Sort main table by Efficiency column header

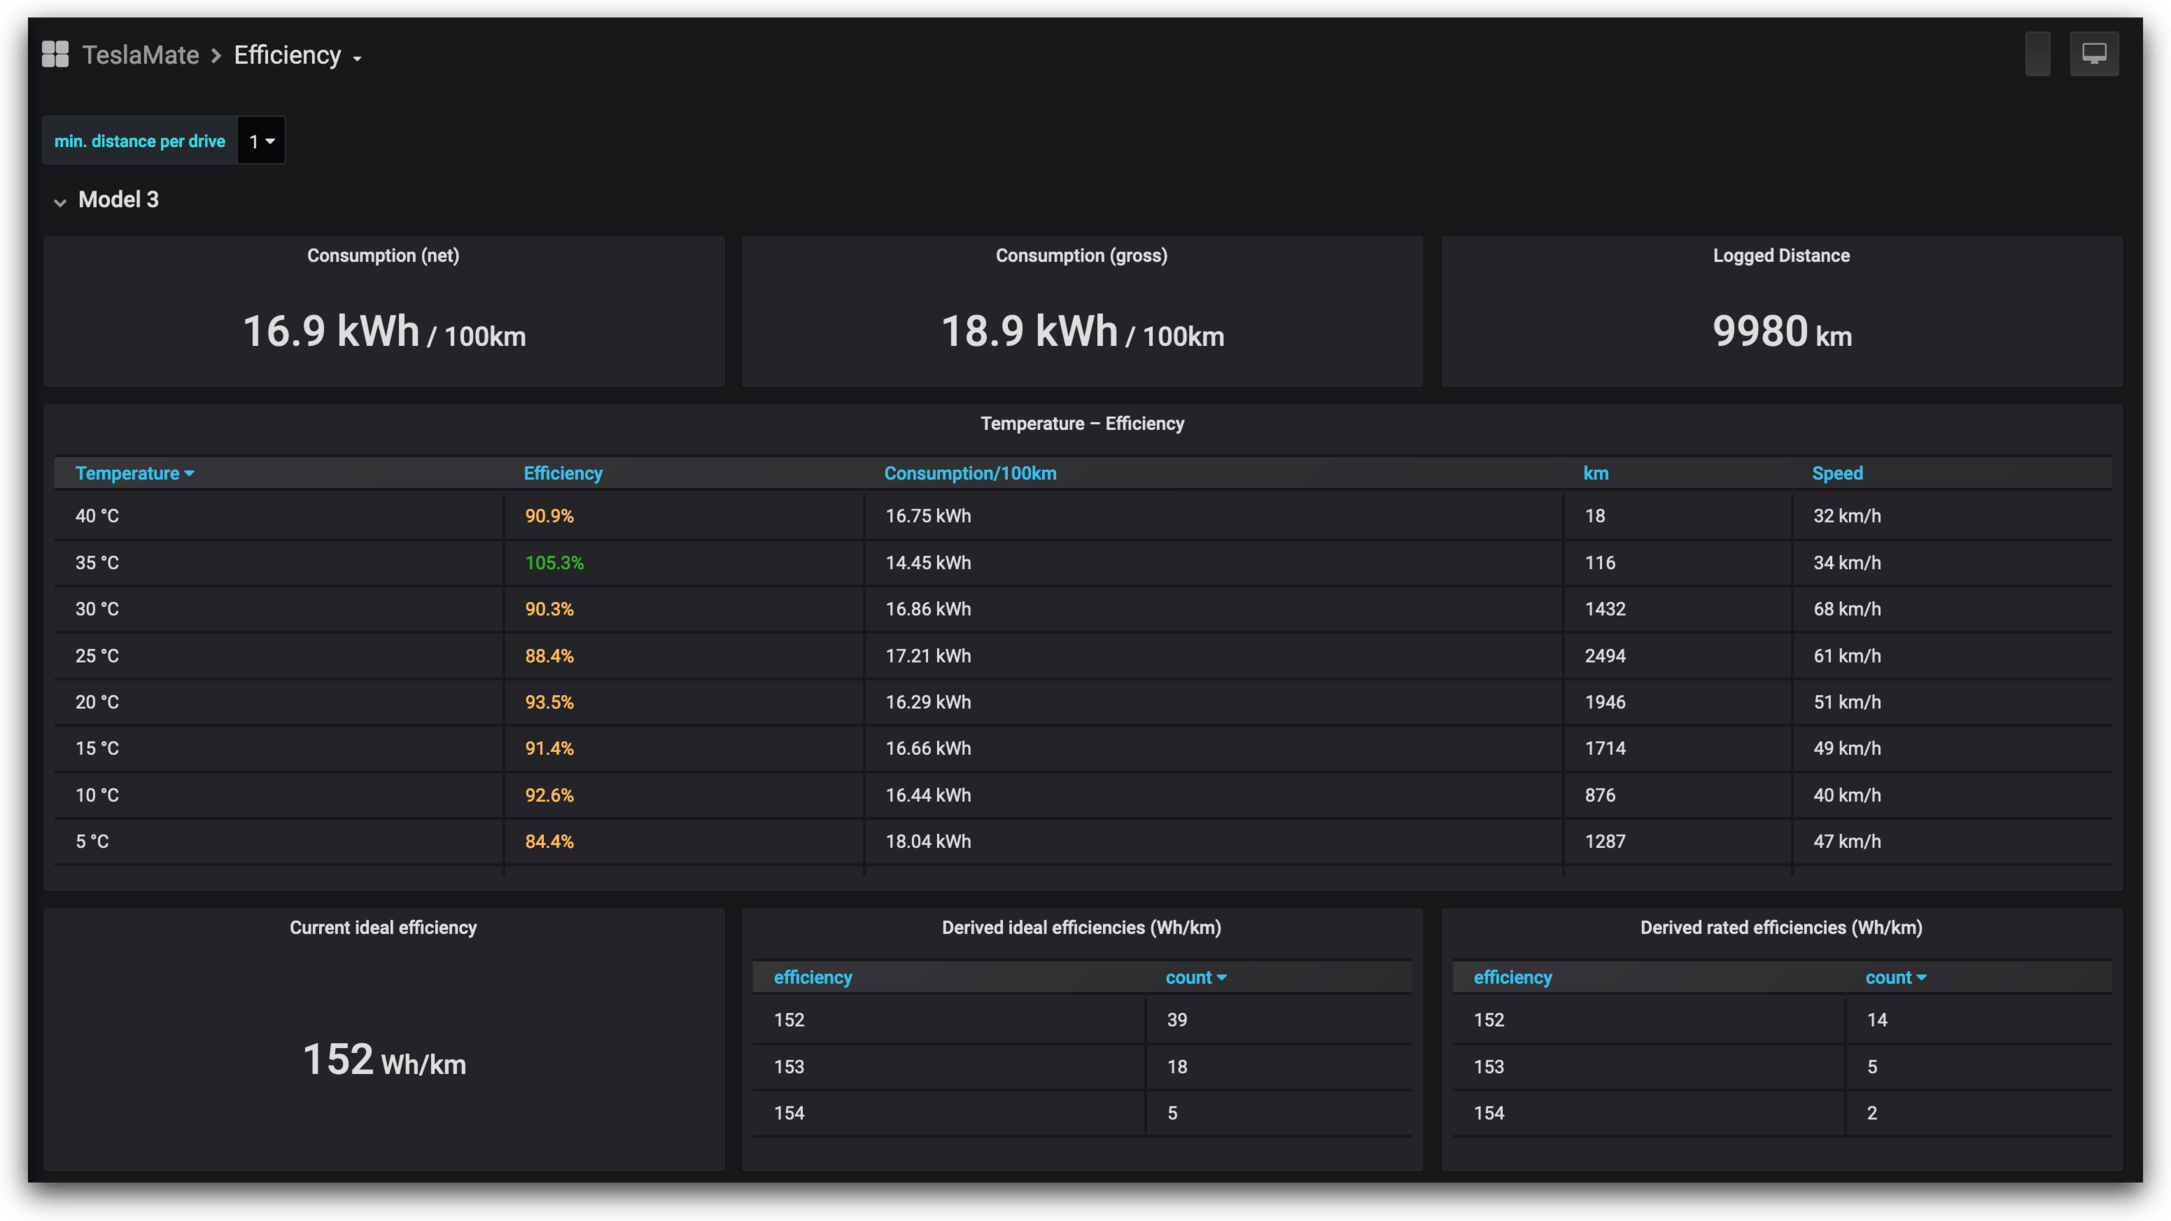point(562,474)
